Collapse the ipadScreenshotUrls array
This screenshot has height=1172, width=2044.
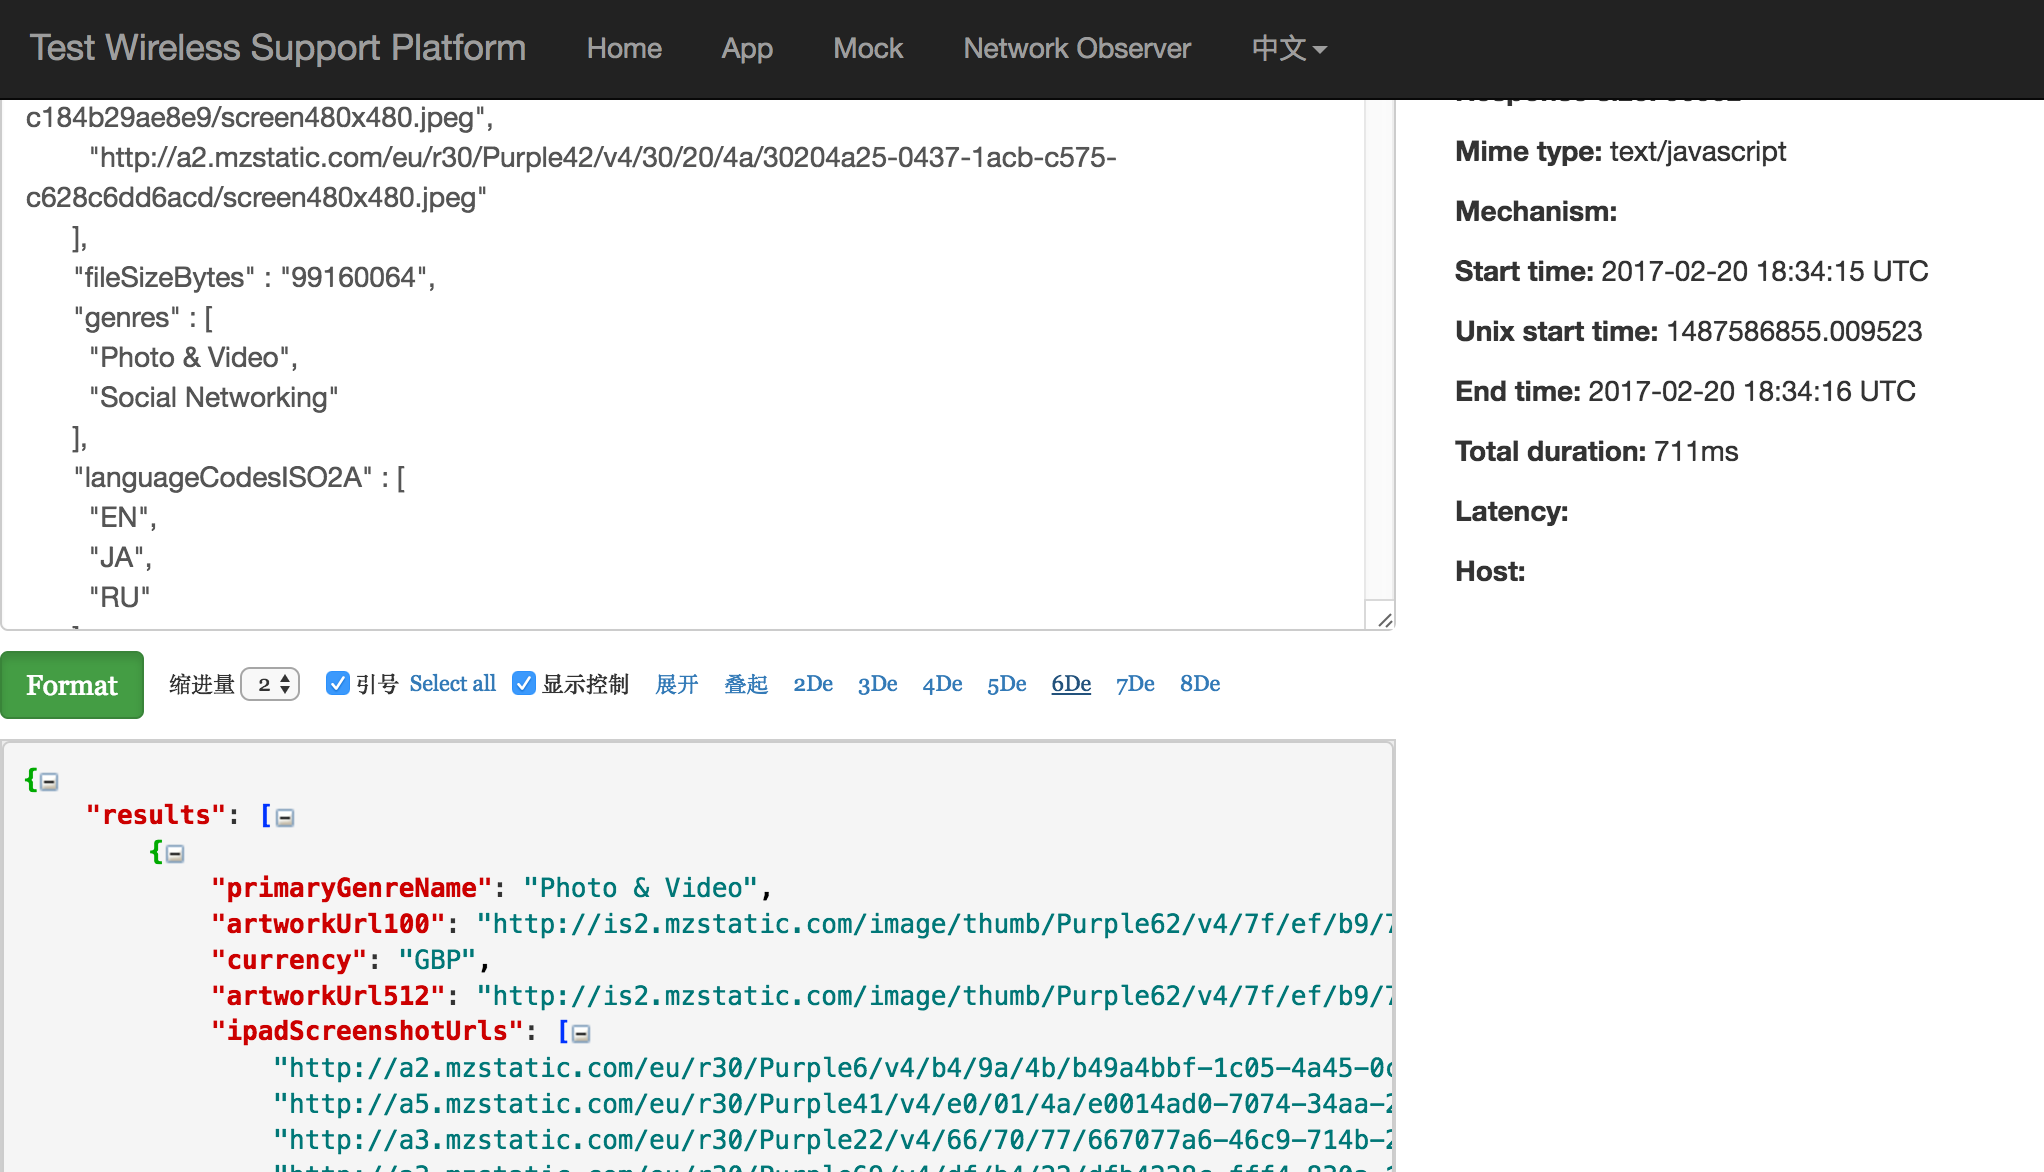pyautogui.click(x=581, y=1032)
